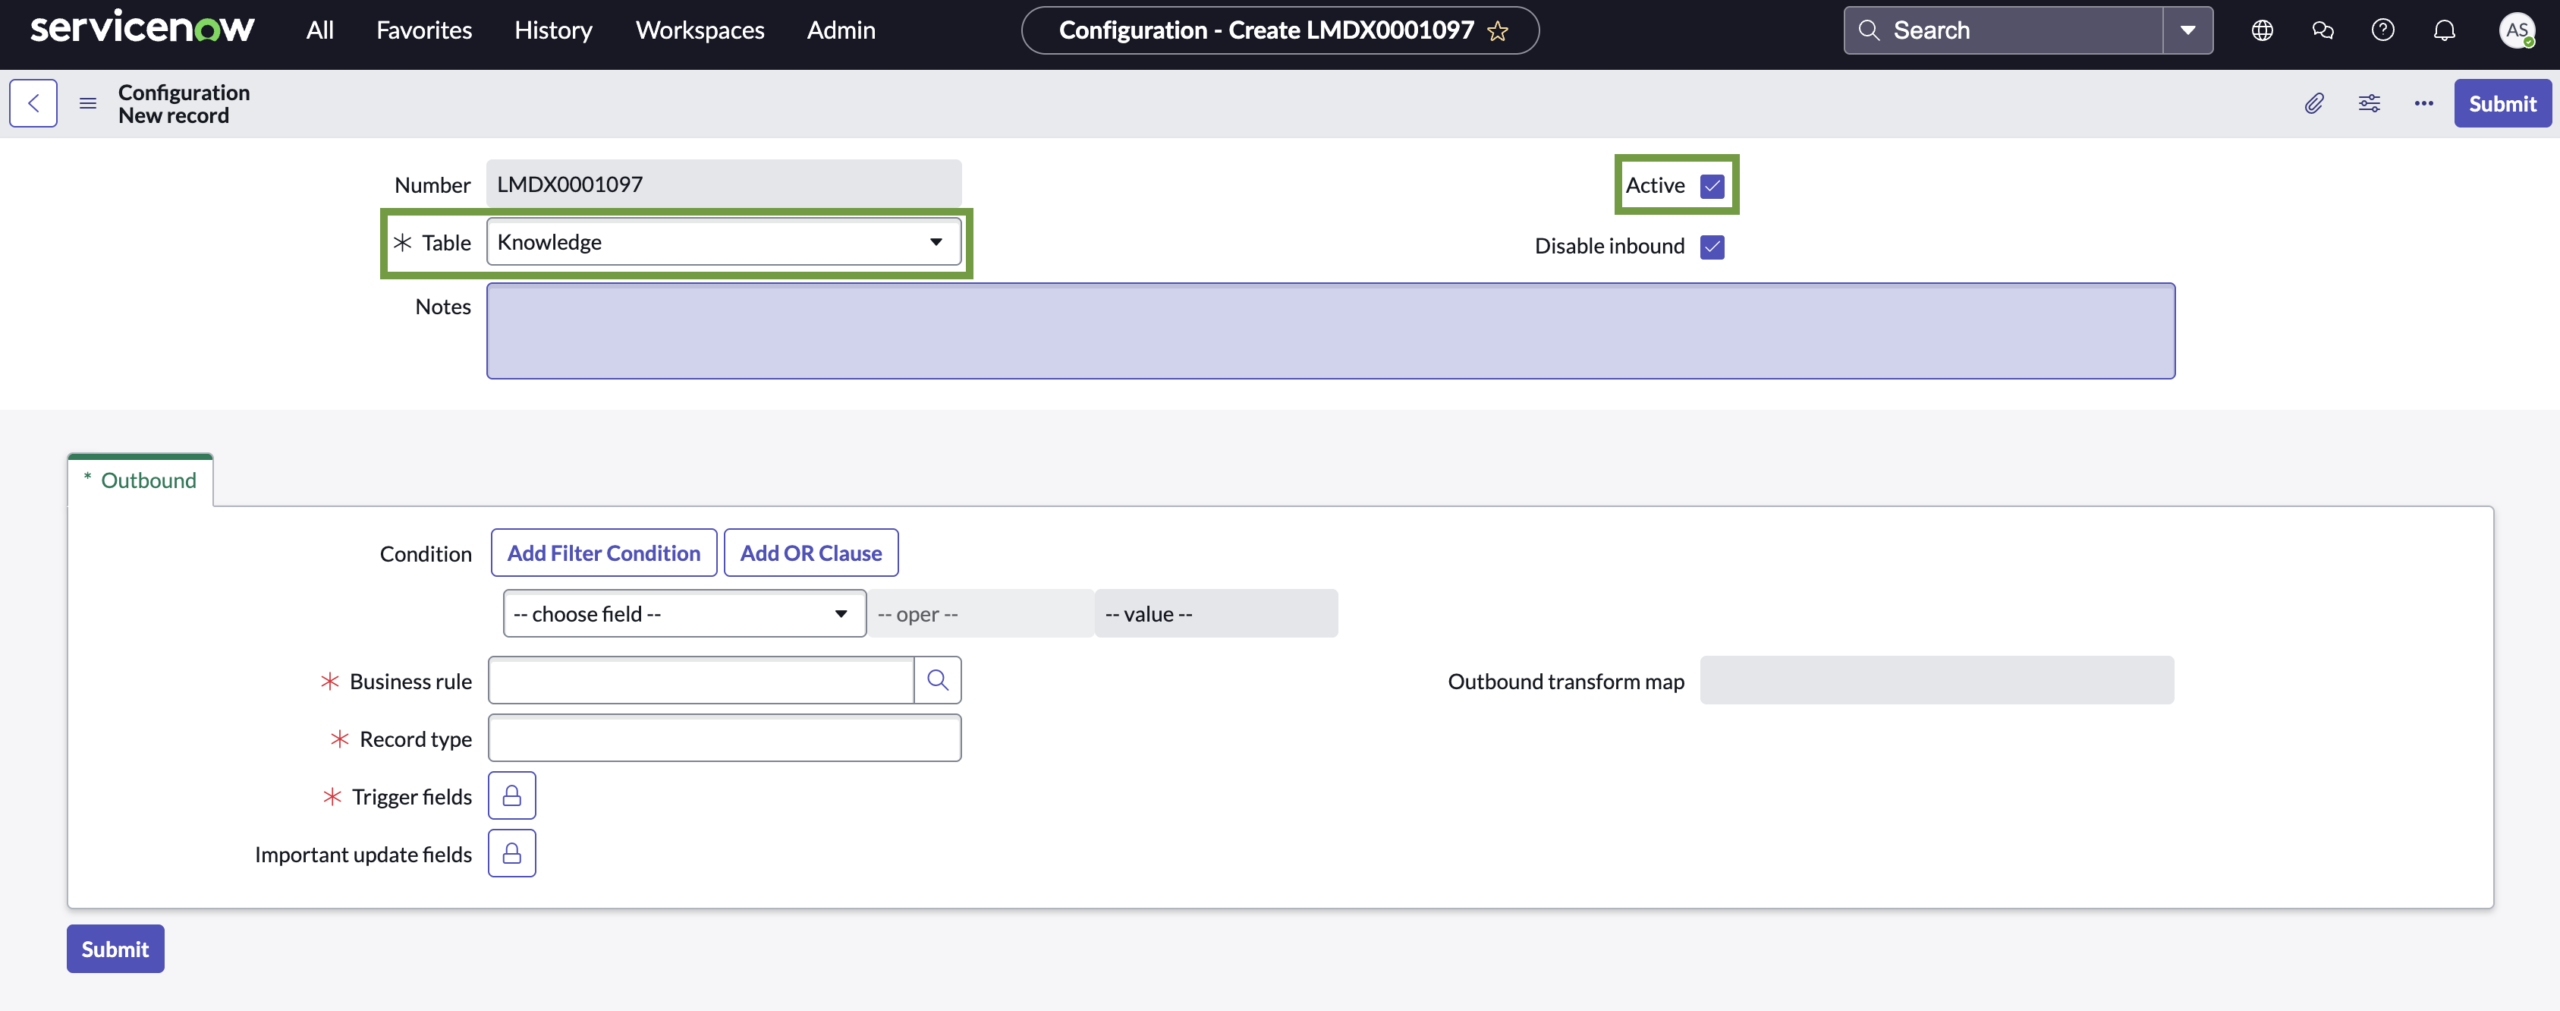Image resolution: width=2560 pixels, height=1011 pixels.
Task: Click the Business rule lookup magnifier icon
Action: point(938,679)
